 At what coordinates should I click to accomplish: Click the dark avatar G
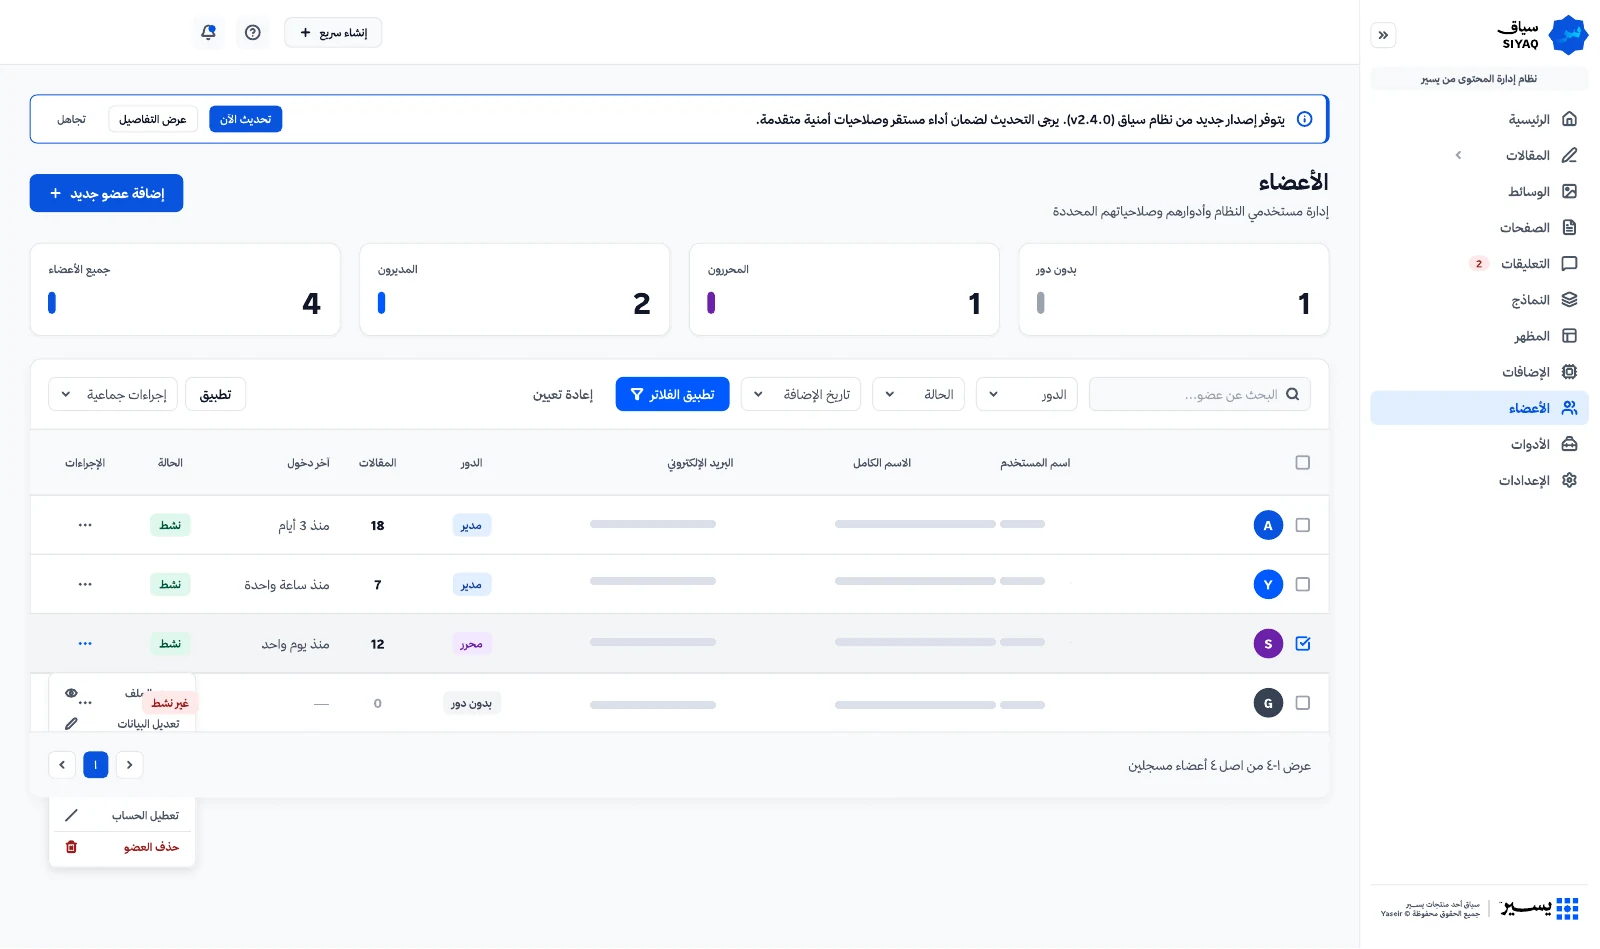(1268, 703)
